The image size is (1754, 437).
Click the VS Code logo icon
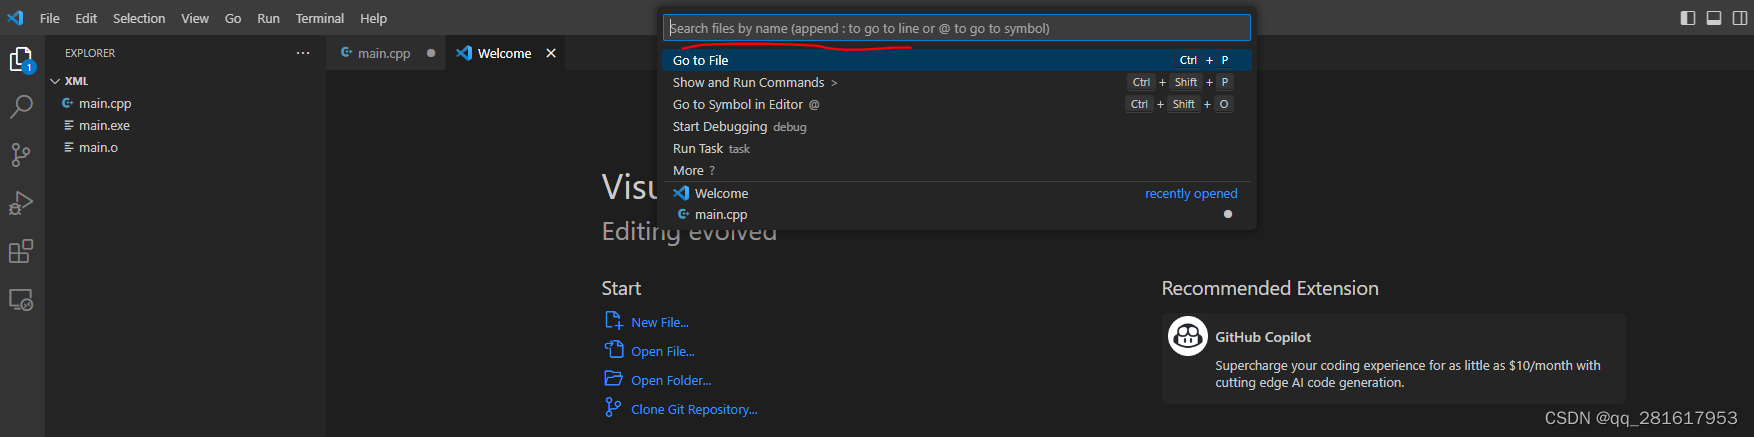click(x=15, y=18)
